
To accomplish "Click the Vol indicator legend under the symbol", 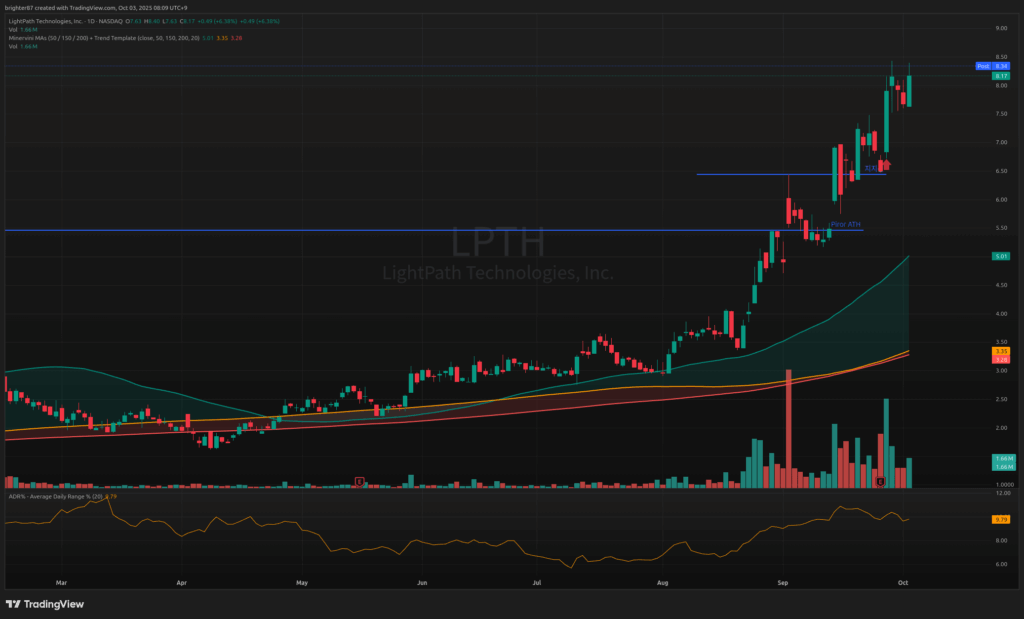I will pyautogui.click(x=20, y=30).
